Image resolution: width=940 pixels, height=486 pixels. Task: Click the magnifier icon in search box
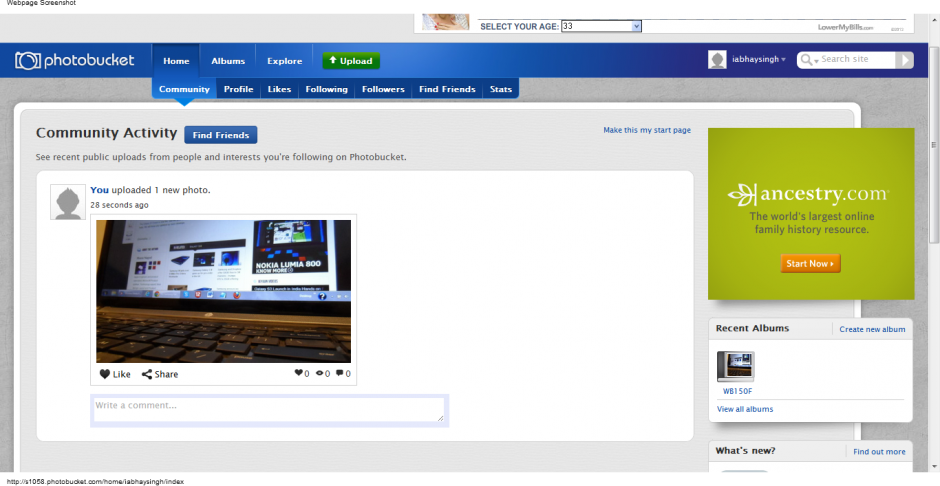pos(806,60)
